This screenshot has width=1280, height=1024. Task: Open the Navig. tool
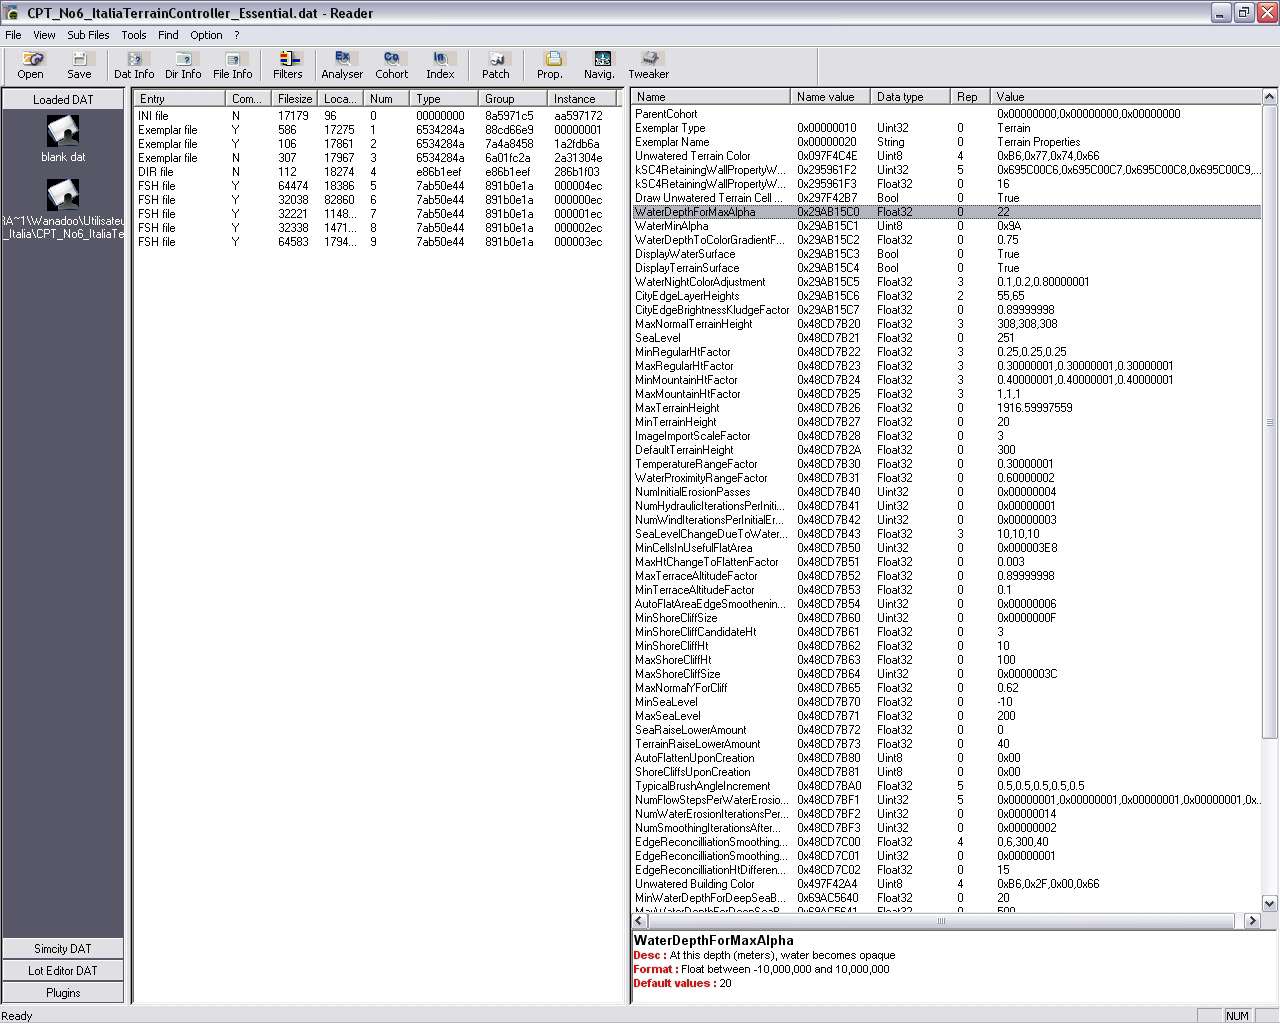(600, 65)
